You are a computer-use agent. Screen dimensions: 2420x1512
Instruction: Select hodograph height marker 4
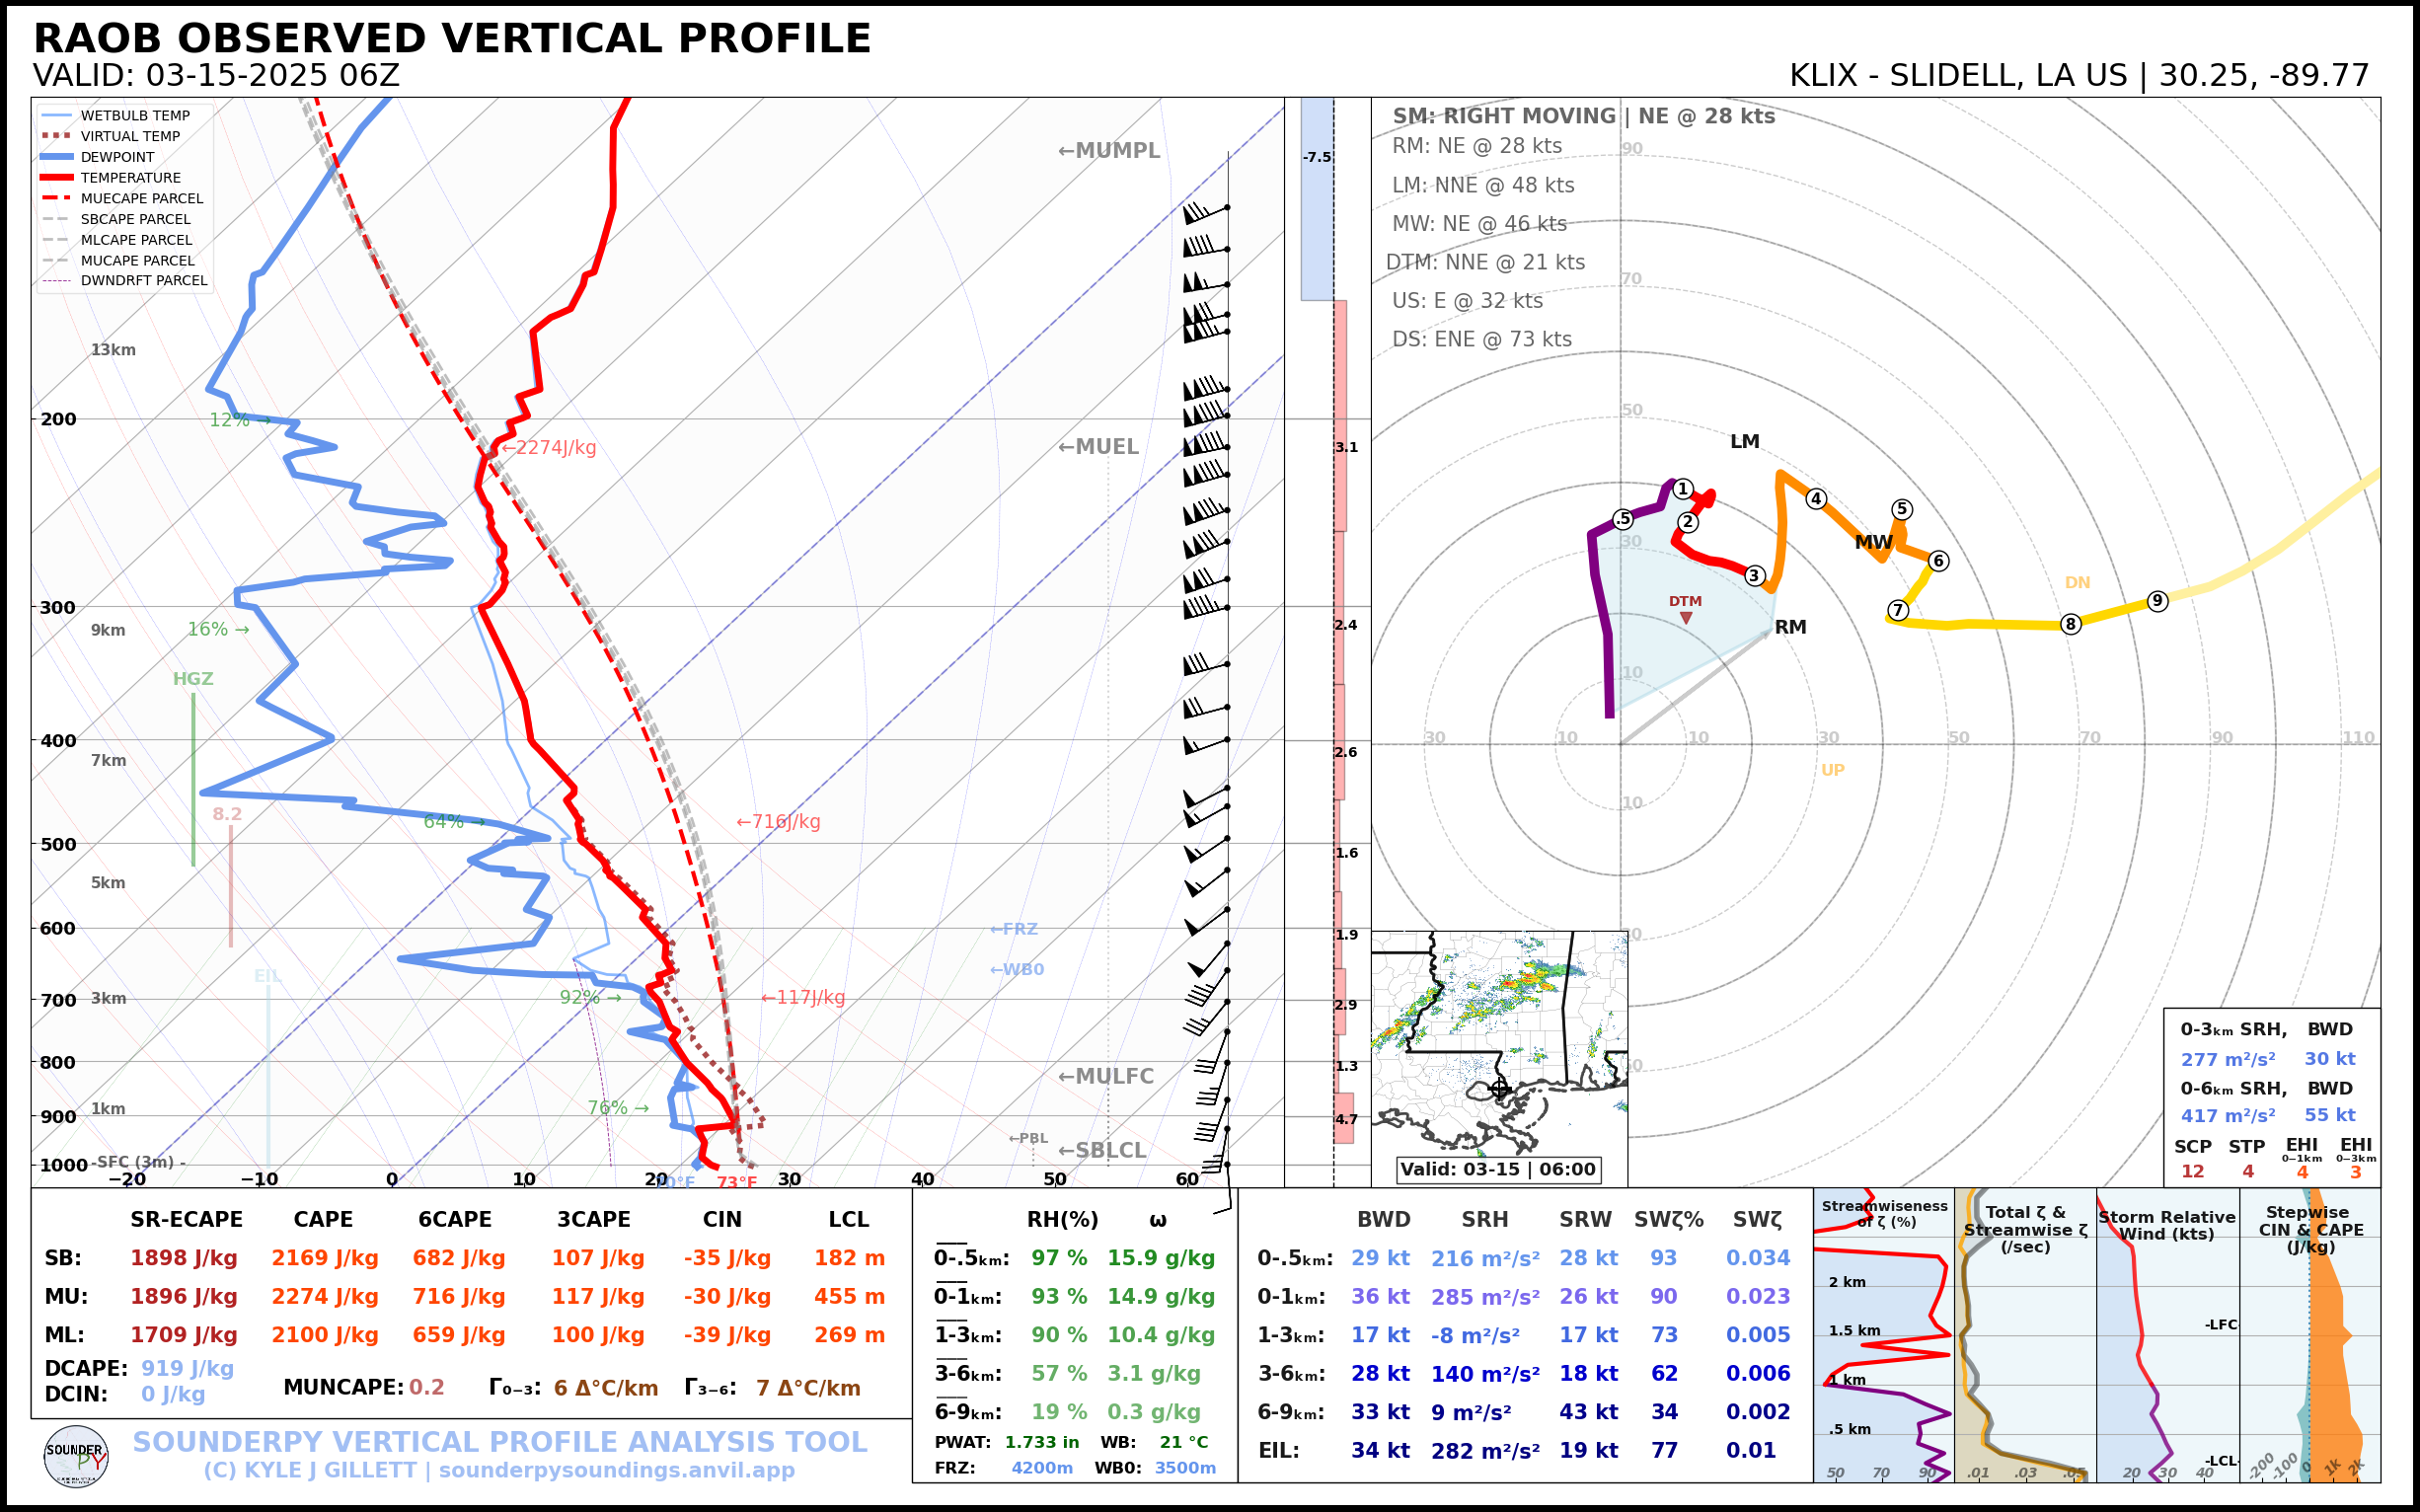point(1816,498)
